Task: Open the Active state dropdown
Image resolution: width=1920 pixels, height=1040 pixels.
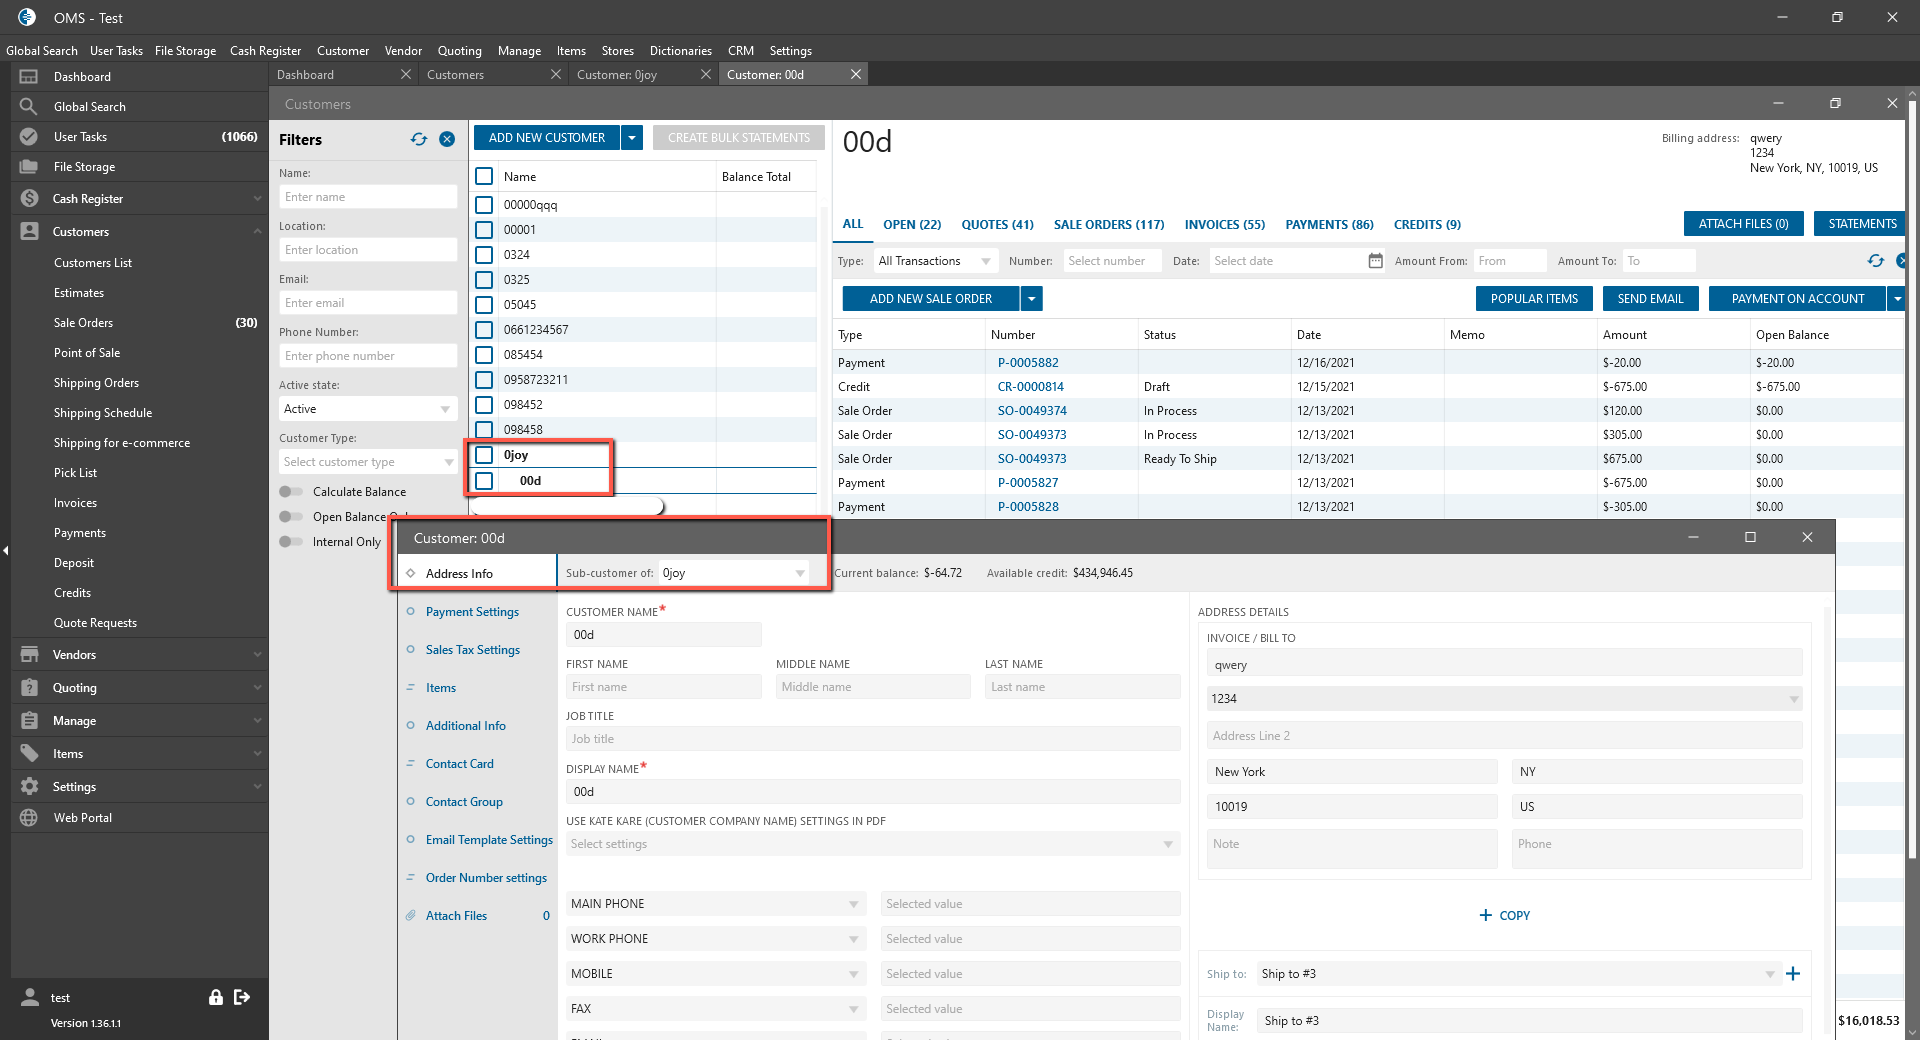Action: tap(367, 409)
